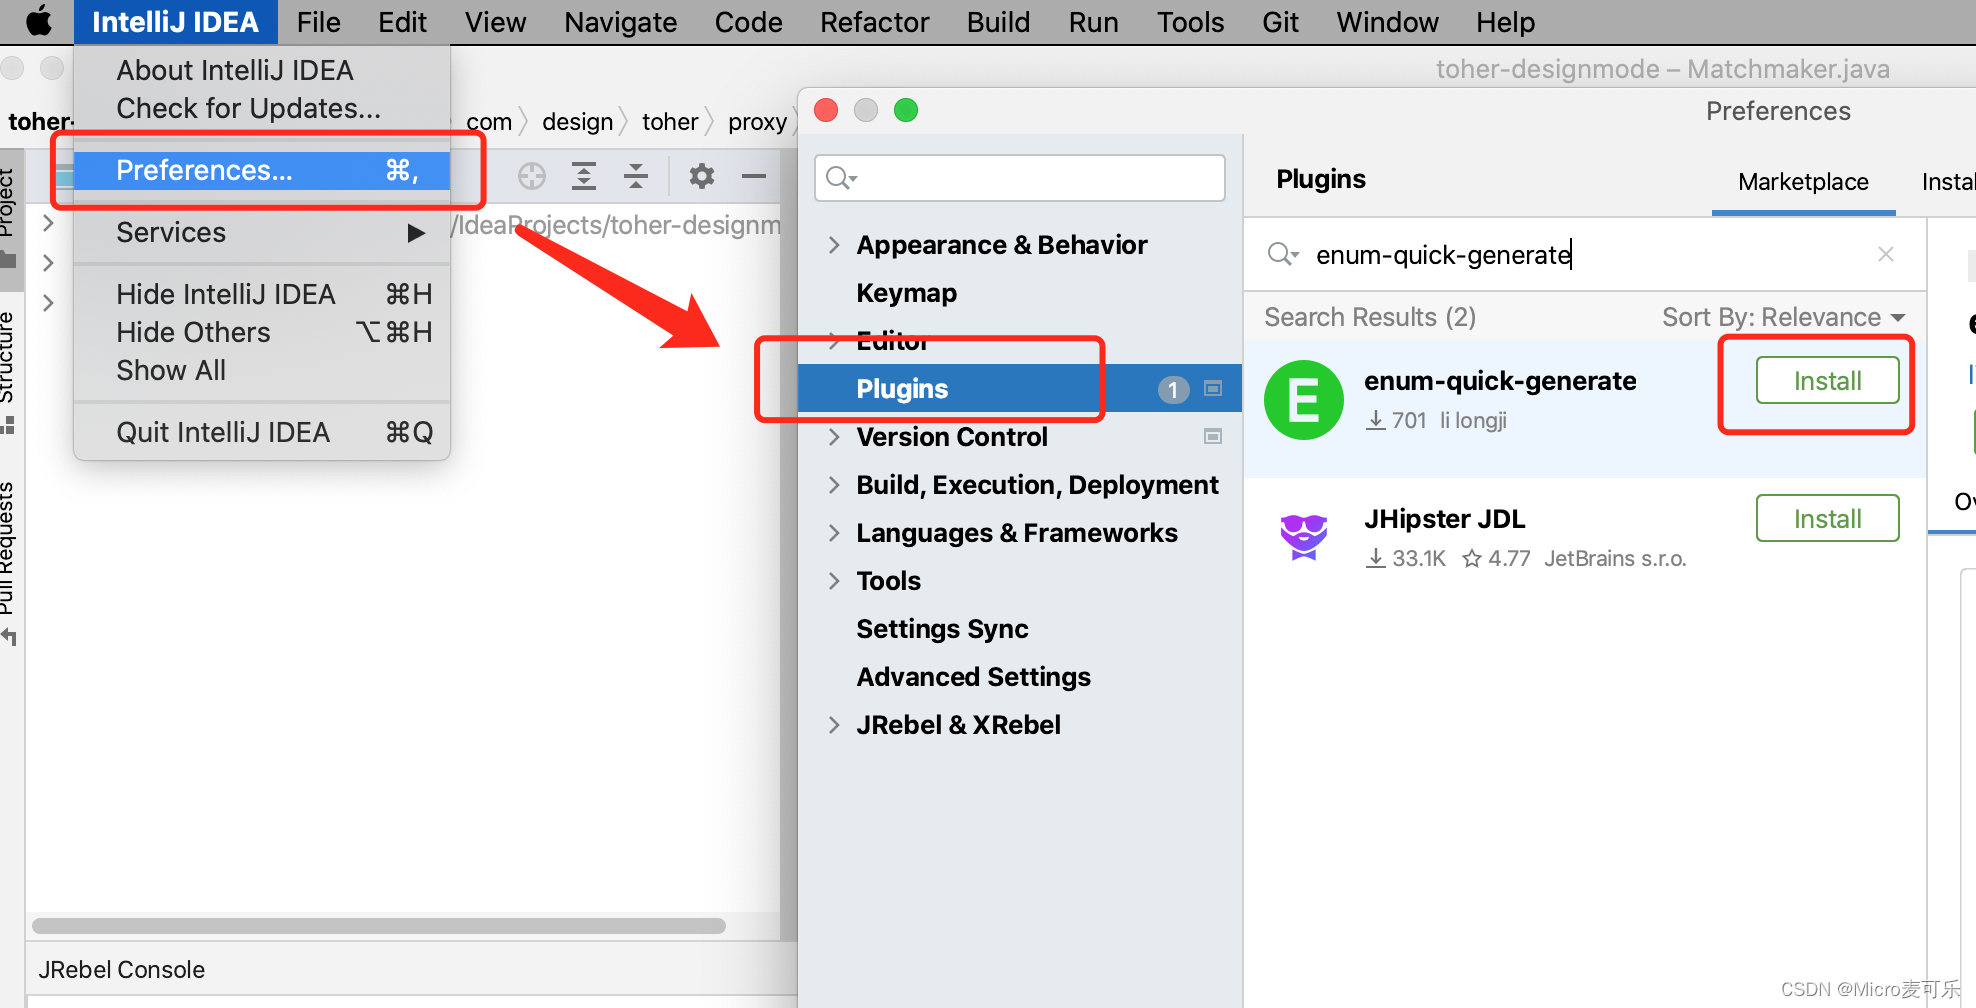Select the Plugins settings category
Viewport: 1976px width, 1008px height.
click(1019, 389)
